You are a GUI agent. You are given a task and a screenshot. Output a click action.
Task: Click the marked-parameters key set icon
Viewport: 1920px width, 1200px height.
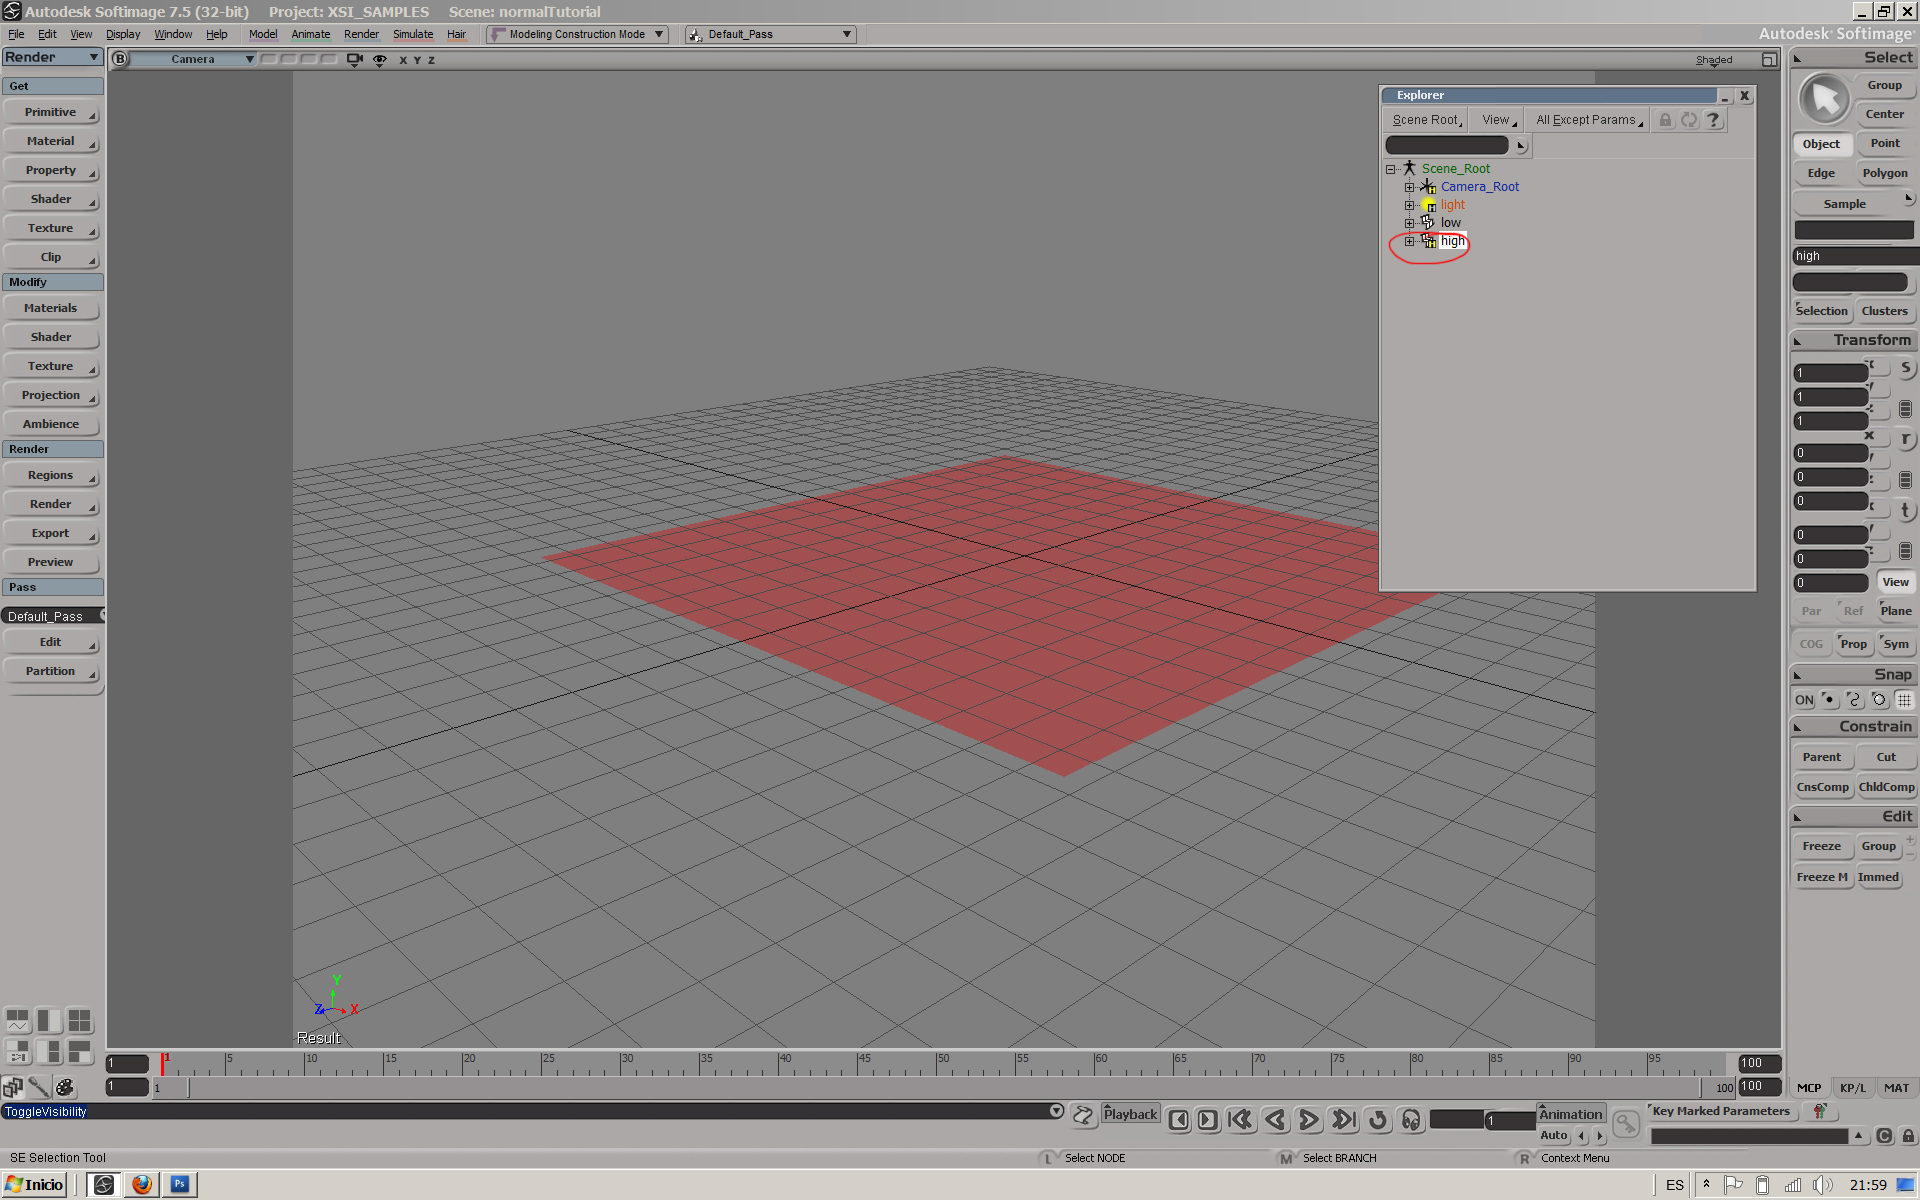(x=1819, y=1111)
